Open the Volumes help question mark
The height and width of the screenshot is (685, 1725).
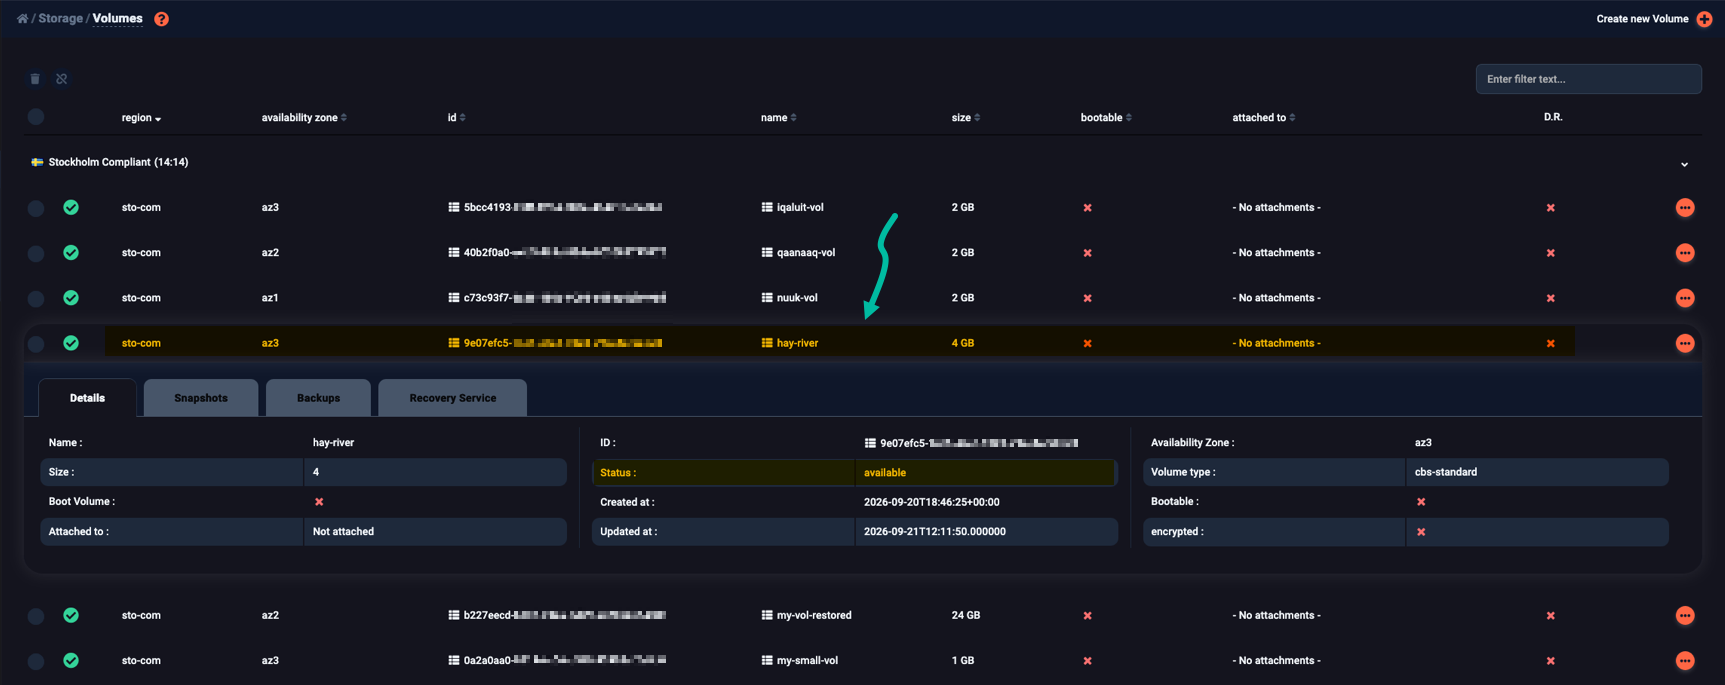click(x=161, y=19)
